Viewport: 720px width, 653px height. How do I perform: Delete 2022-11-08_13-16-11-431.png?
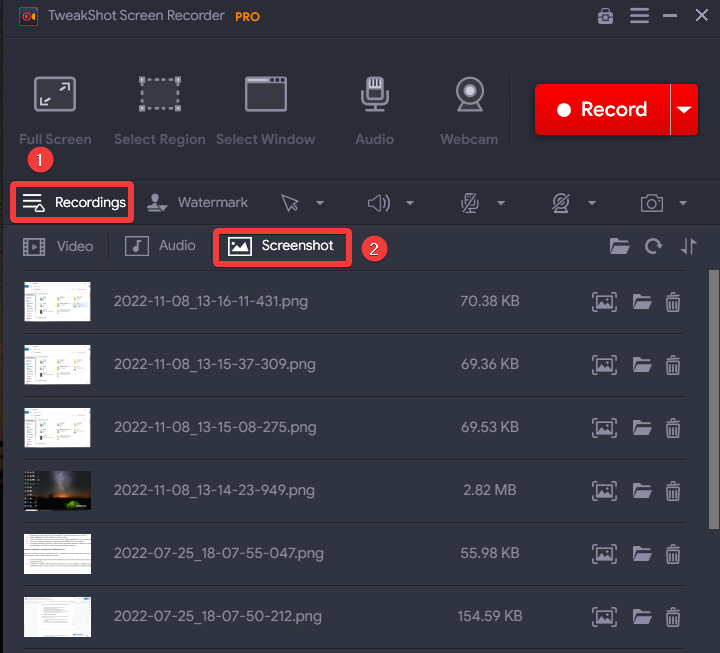(x=673, y=302)
